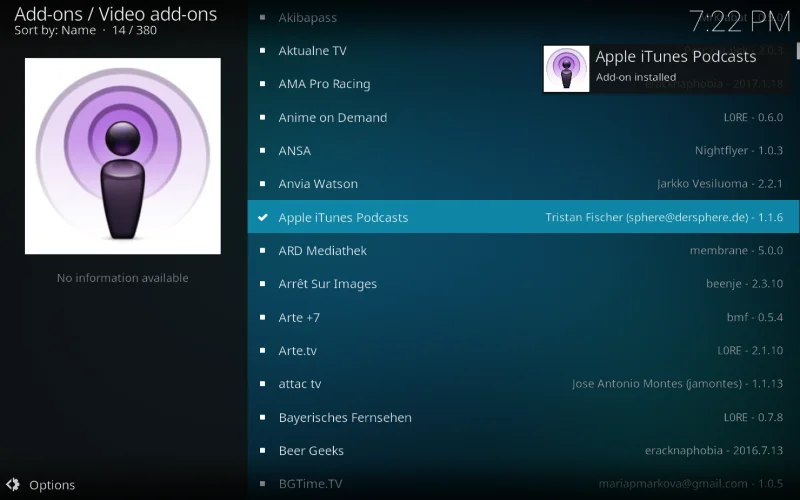Click the bullet icon beside BGTime.TV
The width and height of the screenshot is (800, 500).
tap(262, 484)
